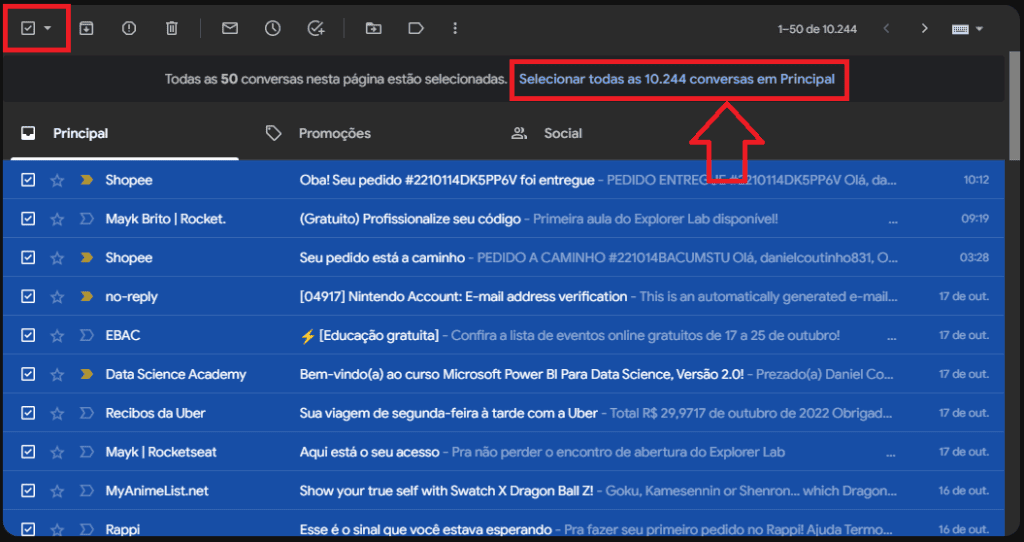Image resolution: width=1024 pixels, height=542 pixels.
Task: Snooze selected conversations with clock icon
Action: (273, 28)
